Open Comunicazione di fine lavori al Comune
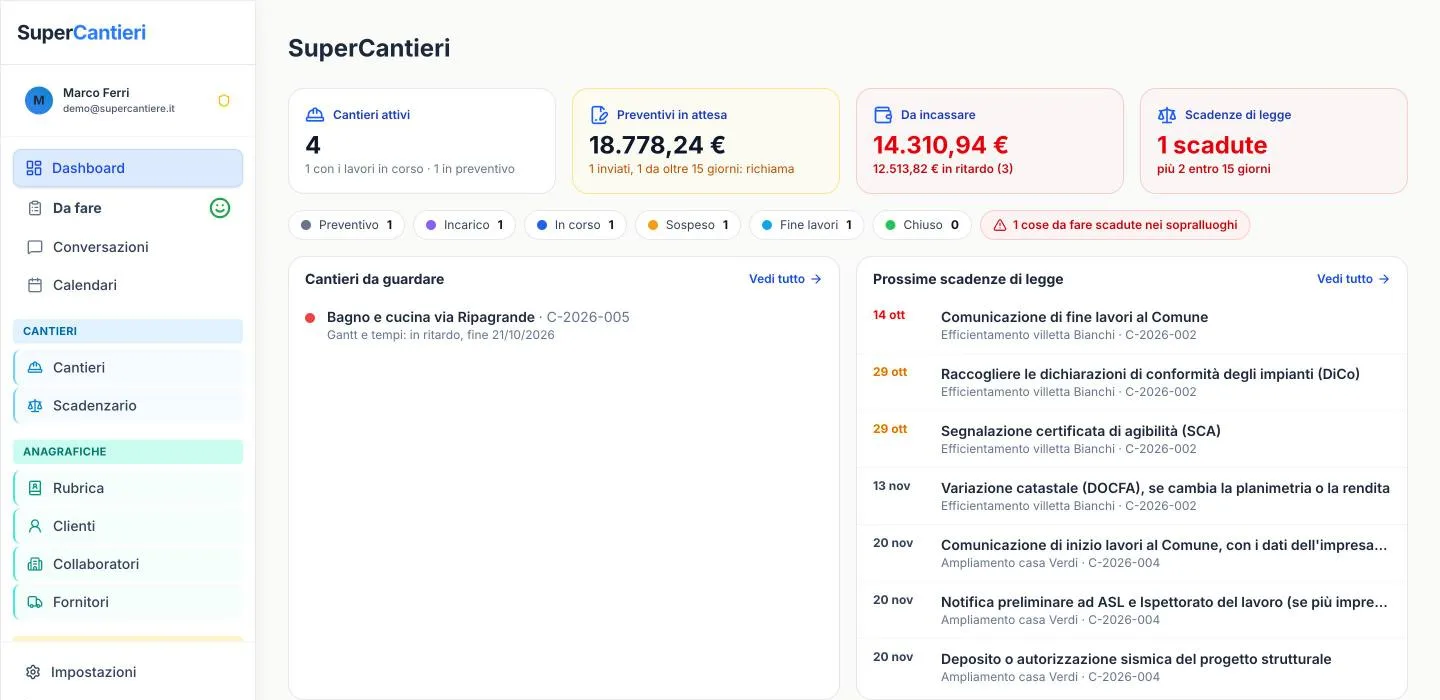Viewport: 1440px width, 700px height. (x=1132, y=325)
